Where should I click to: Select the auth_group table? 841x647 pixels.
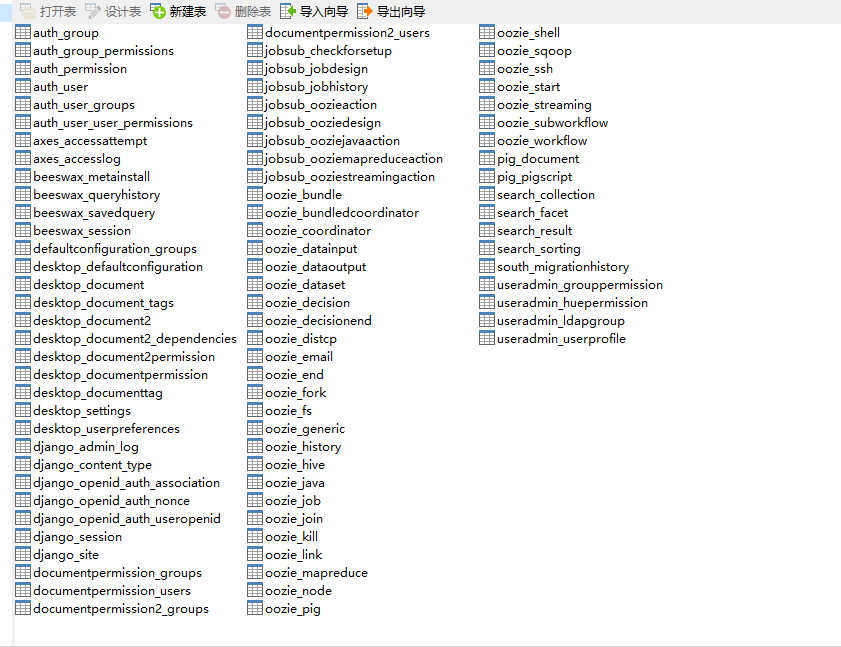pyautogui.click(x=68, y=32)
